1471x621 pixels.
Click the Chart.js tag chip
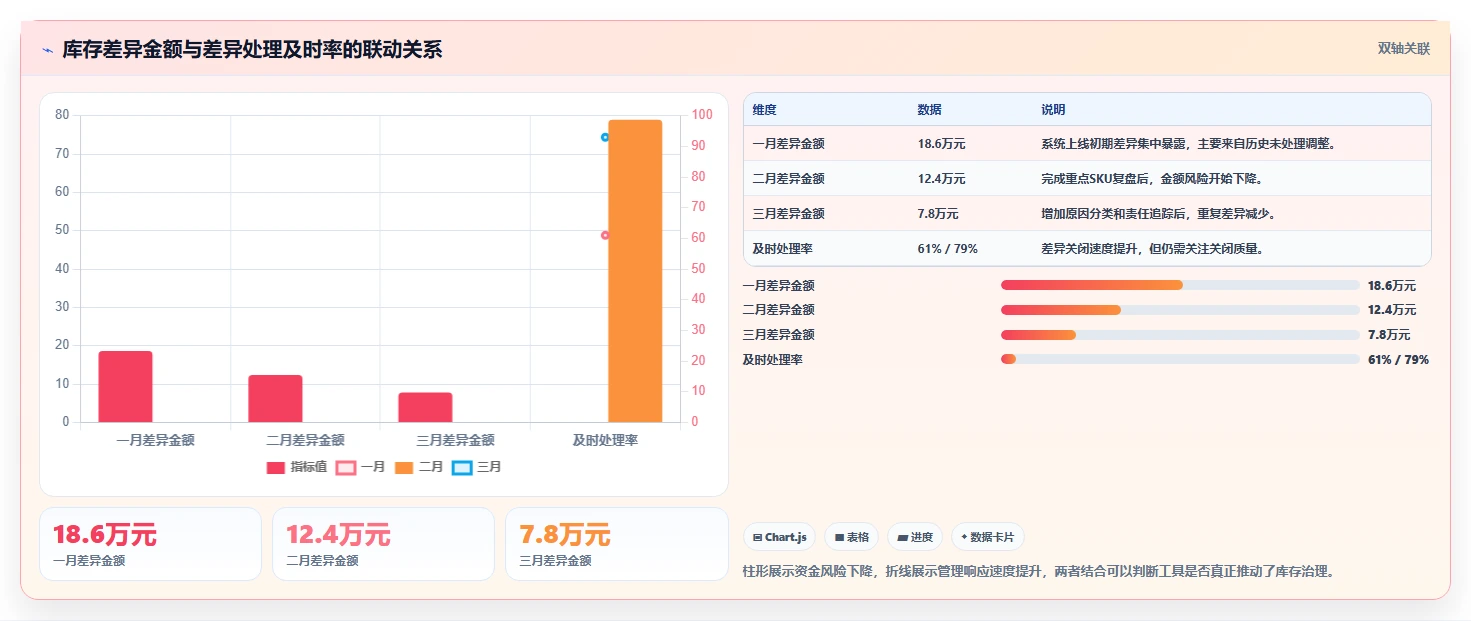click(x=780, y=537)
